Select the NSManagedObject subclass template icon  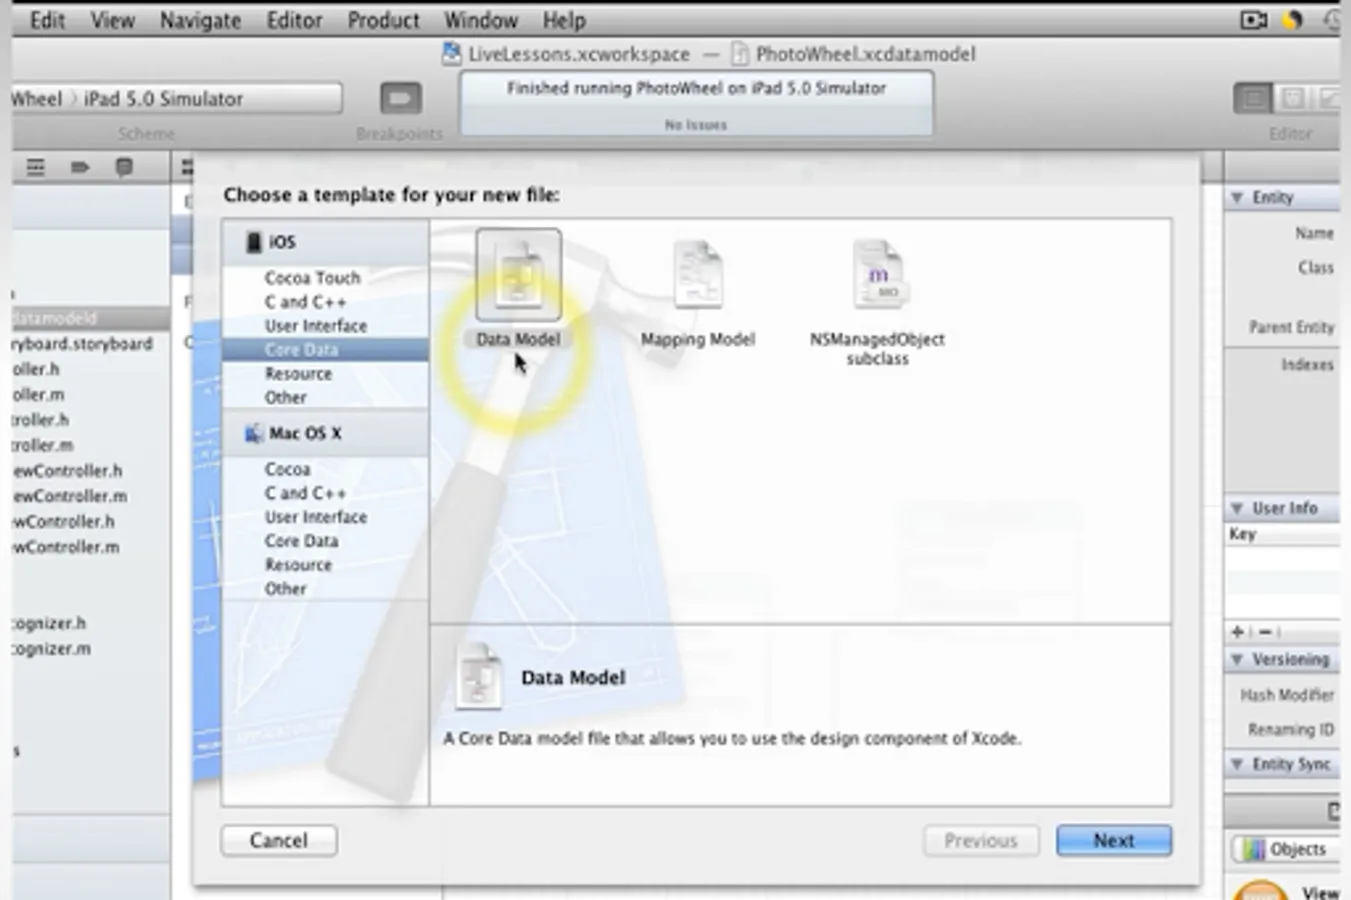(877, 273)
